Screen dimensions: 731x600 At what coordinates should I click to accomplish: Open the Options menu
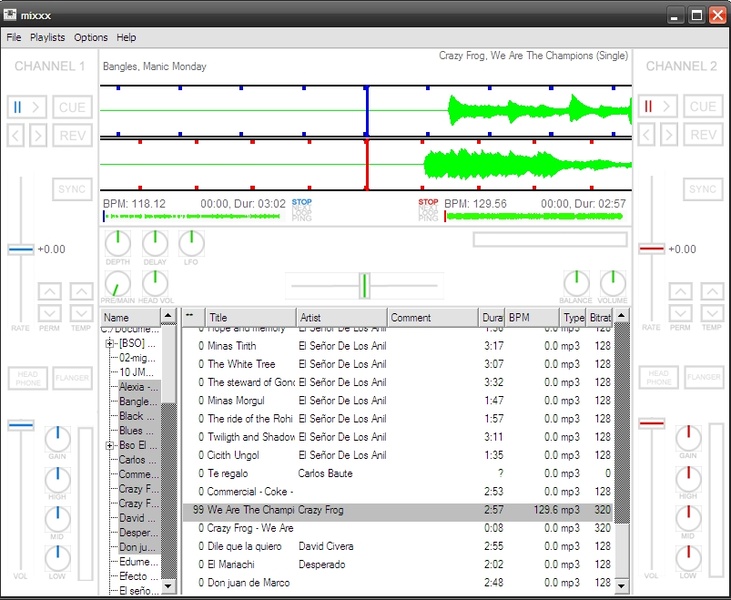pos(91,37)
